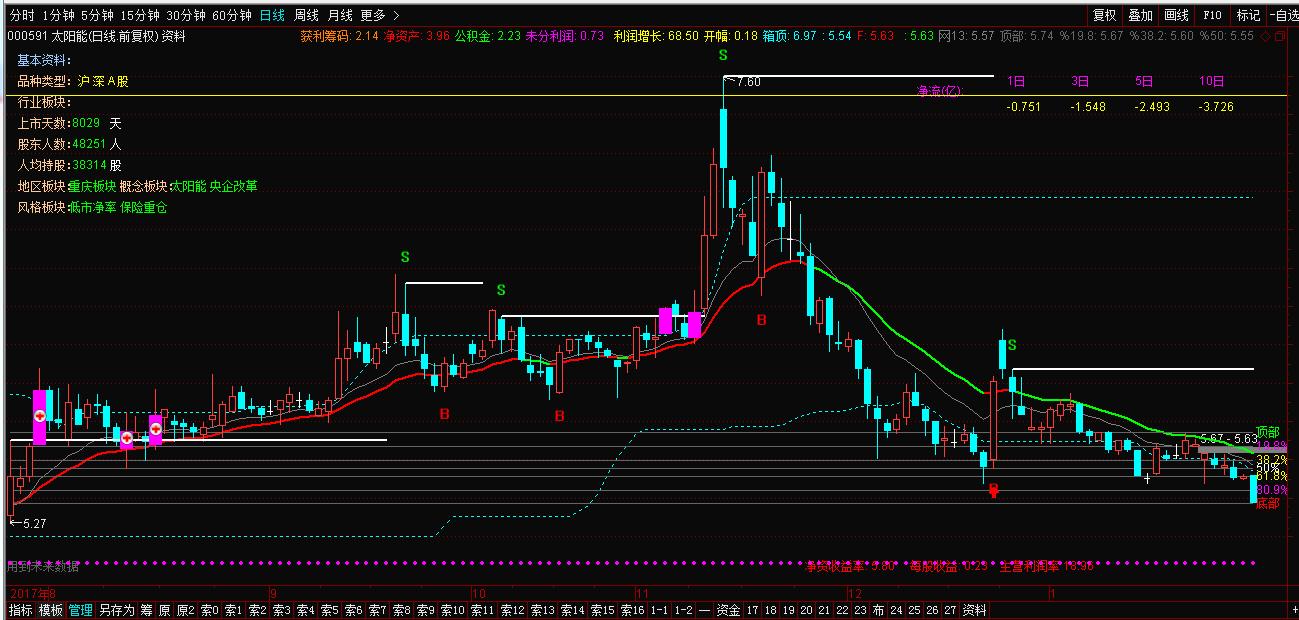Click the 另存为 save-as button

click(x=116, y=610)
